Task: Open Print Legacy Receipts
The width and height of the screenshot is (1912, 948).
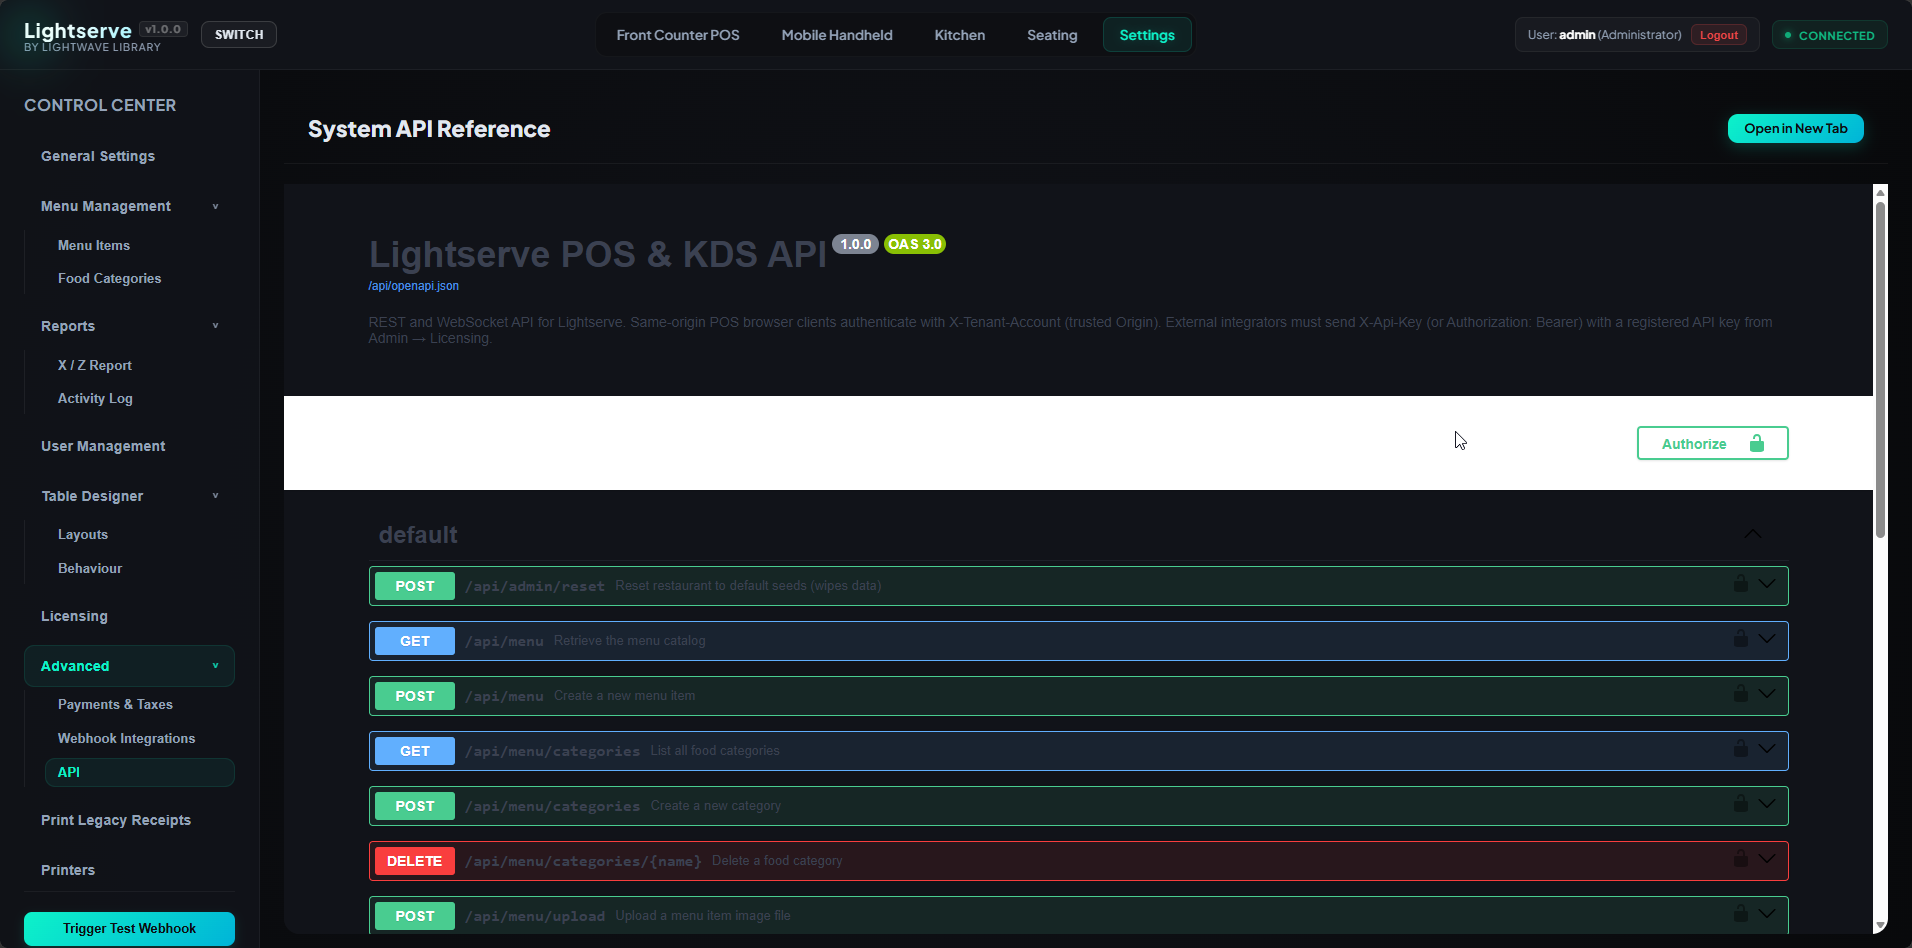Action: tap(116, 820)
